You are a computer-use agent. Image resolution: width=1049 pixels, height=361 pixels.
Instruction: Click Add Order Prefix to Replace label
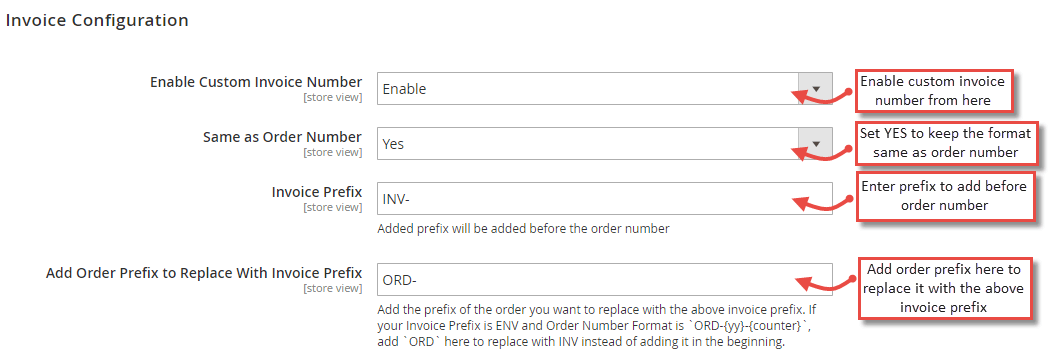click(x=204, y=273)
